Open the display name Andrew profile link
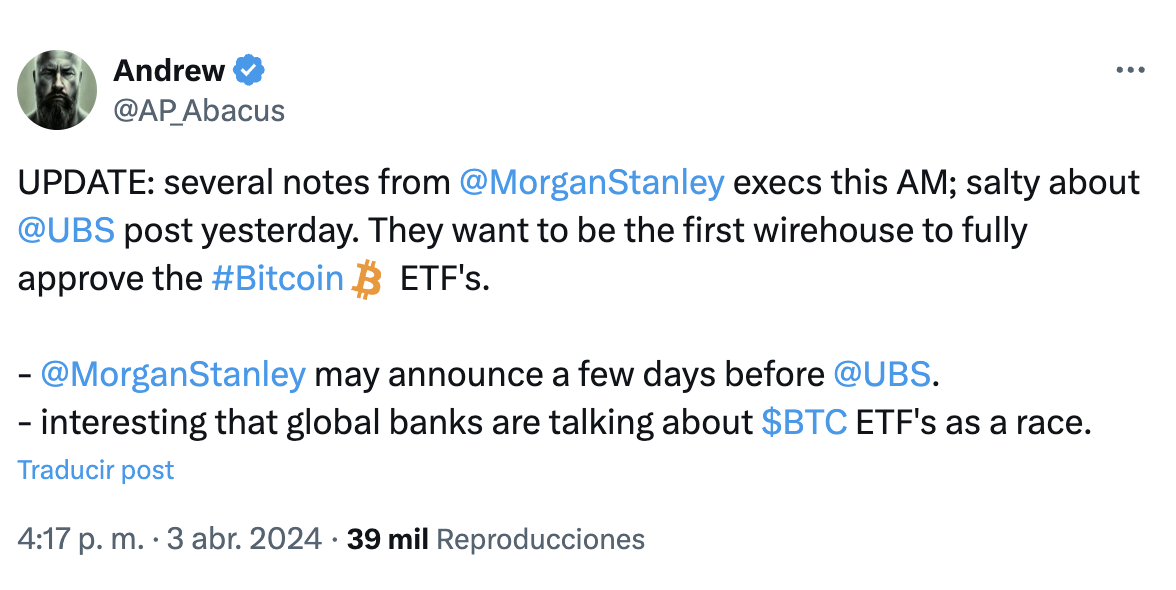The width and height of the screenshot is (1176, 590). click(169, 71)
